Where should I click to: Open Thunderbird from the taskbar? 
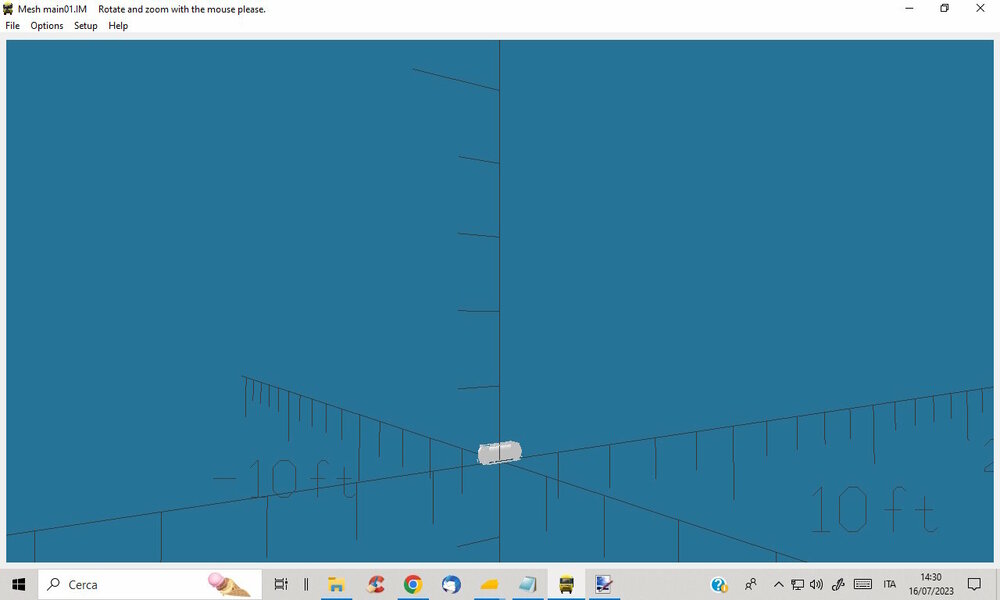pos(451,584)
